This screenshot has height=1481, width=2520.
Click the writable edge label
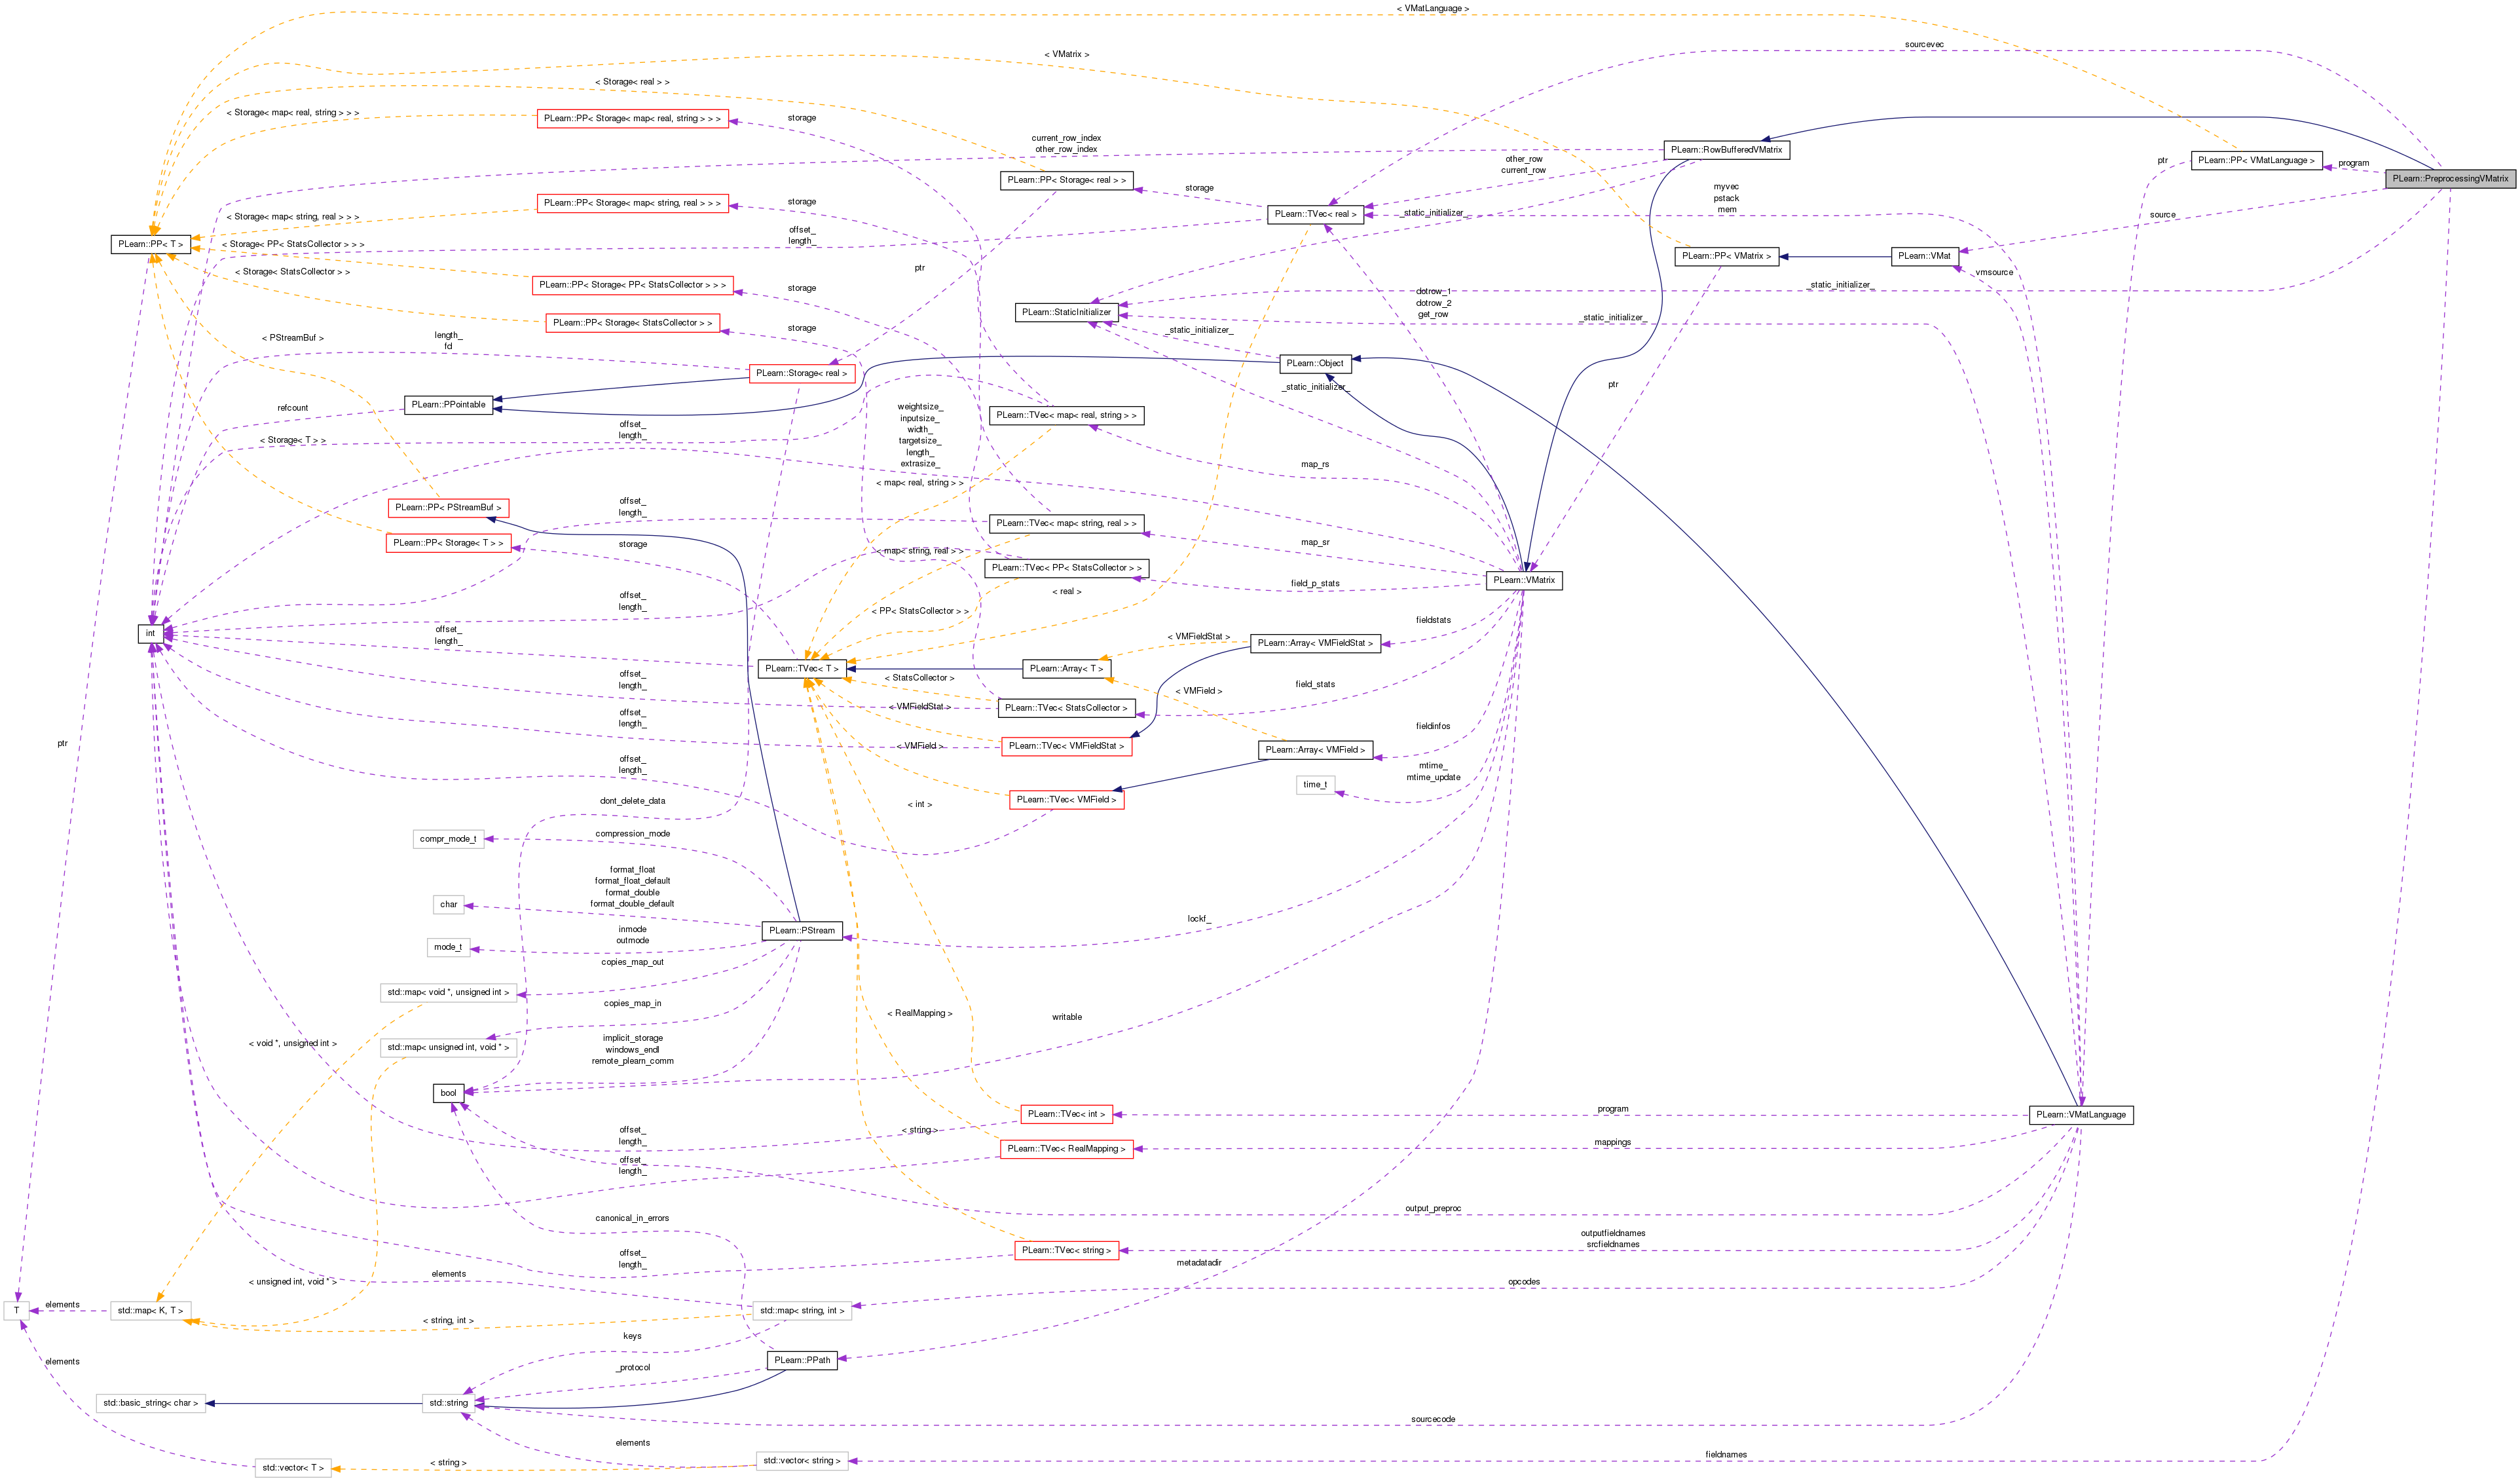(1066, 1017)
